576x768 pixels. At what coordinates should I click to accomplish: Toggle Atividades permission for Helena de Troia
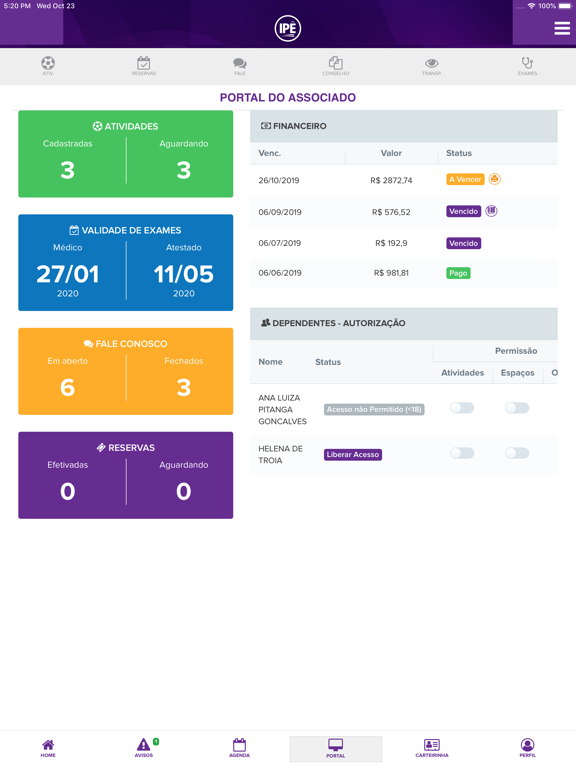[462, 453]
